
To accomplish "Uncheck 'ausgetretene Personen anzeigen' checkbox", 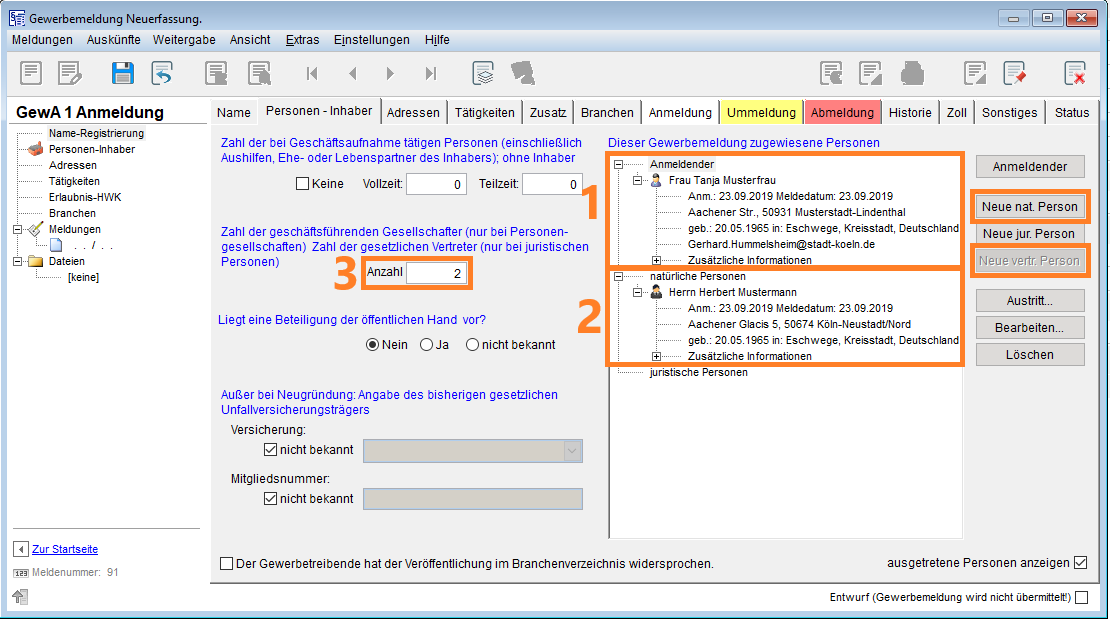I will click(1080, 563).
